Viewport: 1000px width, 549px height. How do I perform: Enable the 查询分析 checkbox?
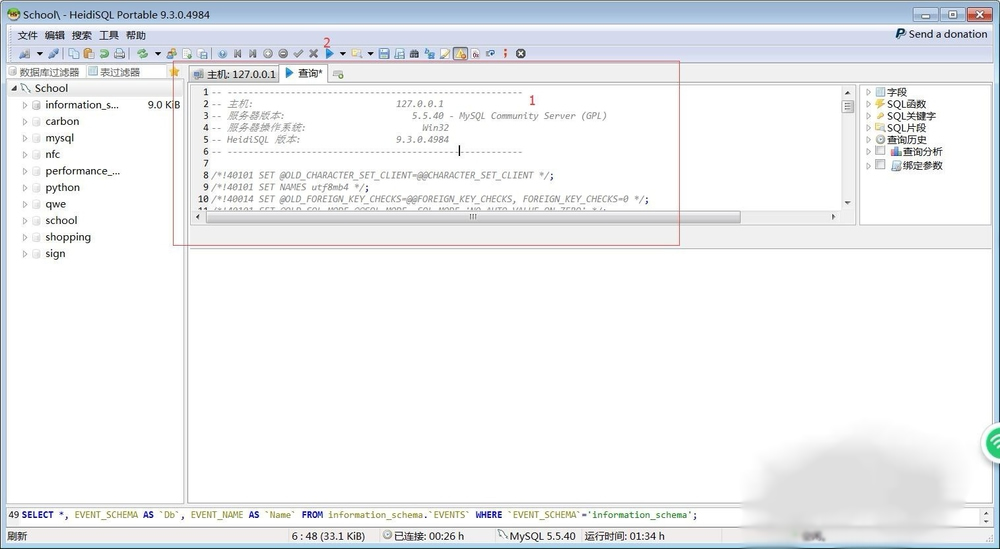coord(880,152)
